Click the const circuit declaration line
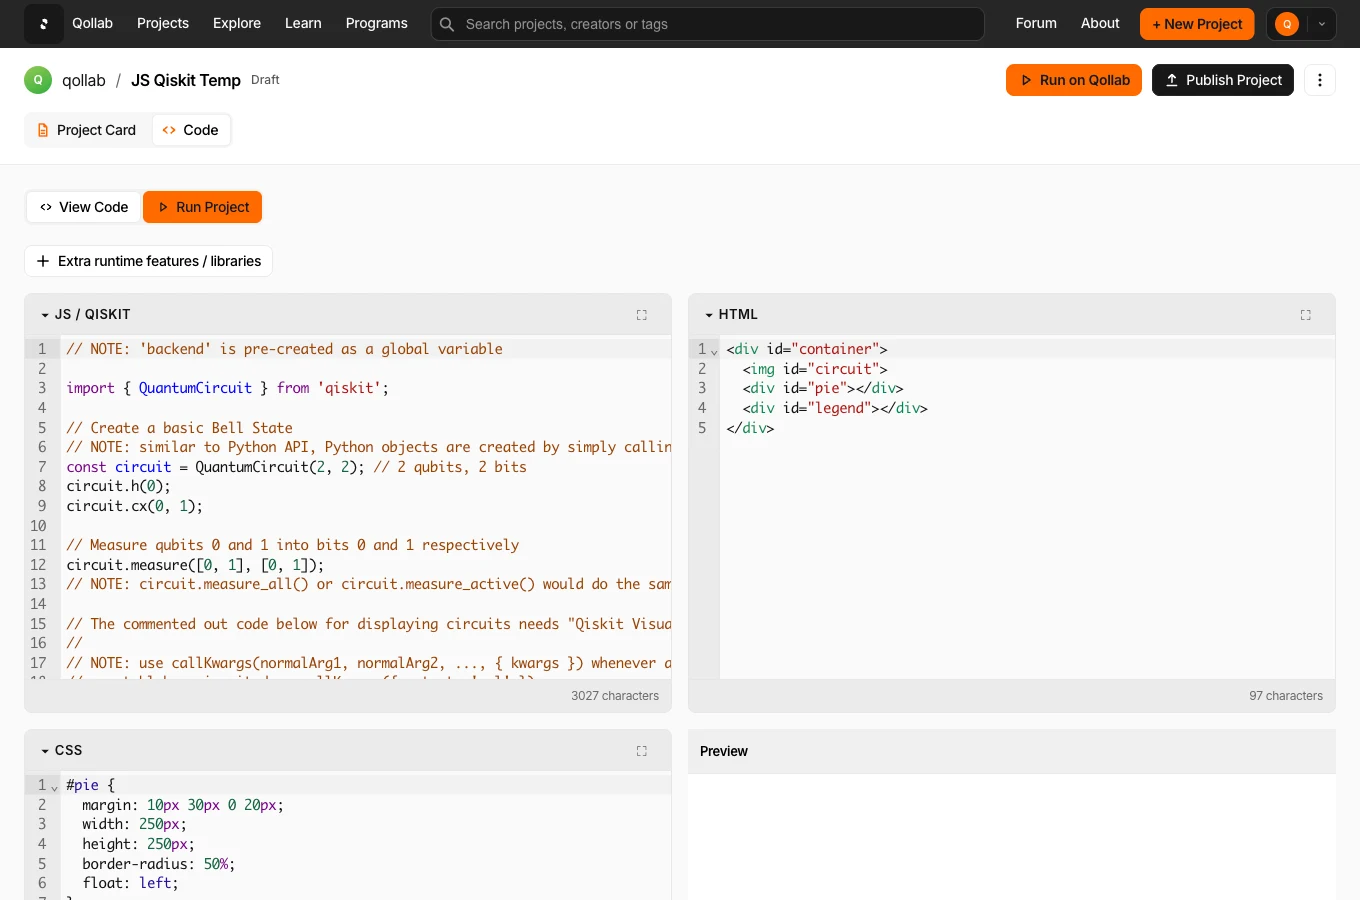 click(x=296, y=467)
